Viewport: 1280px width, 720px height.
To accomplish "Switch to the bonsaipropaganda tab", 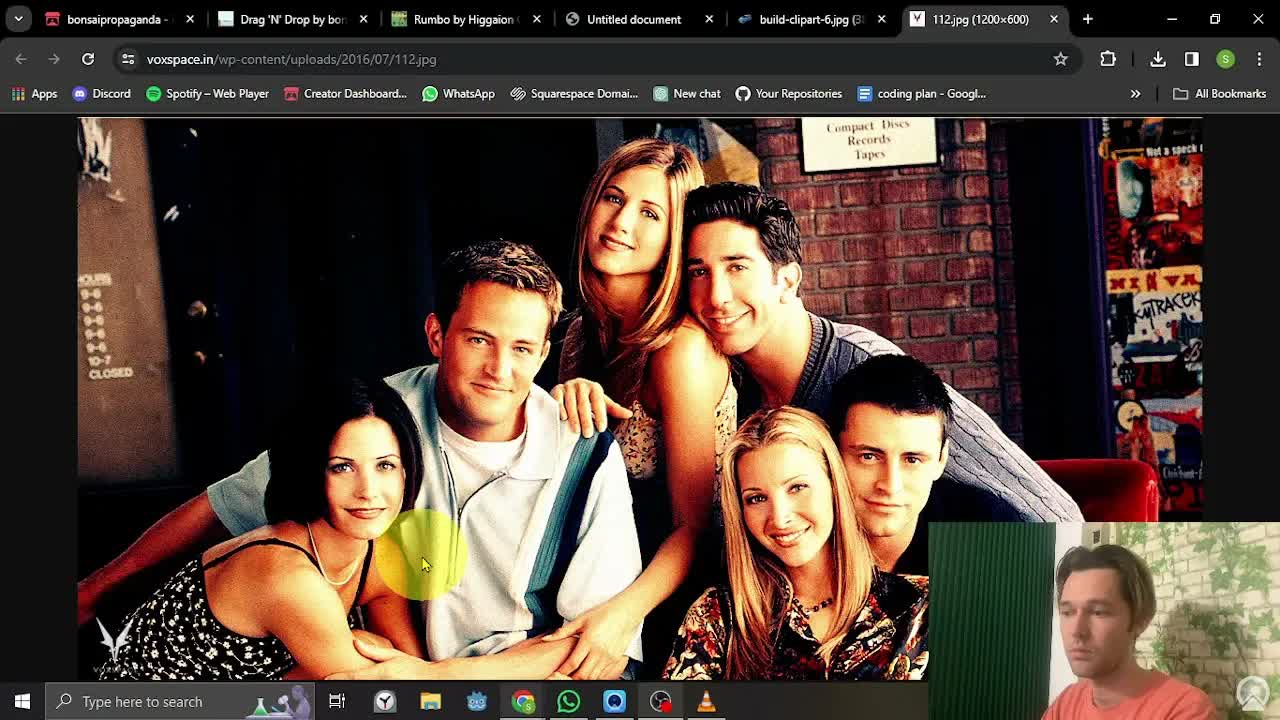I will 120,19.
